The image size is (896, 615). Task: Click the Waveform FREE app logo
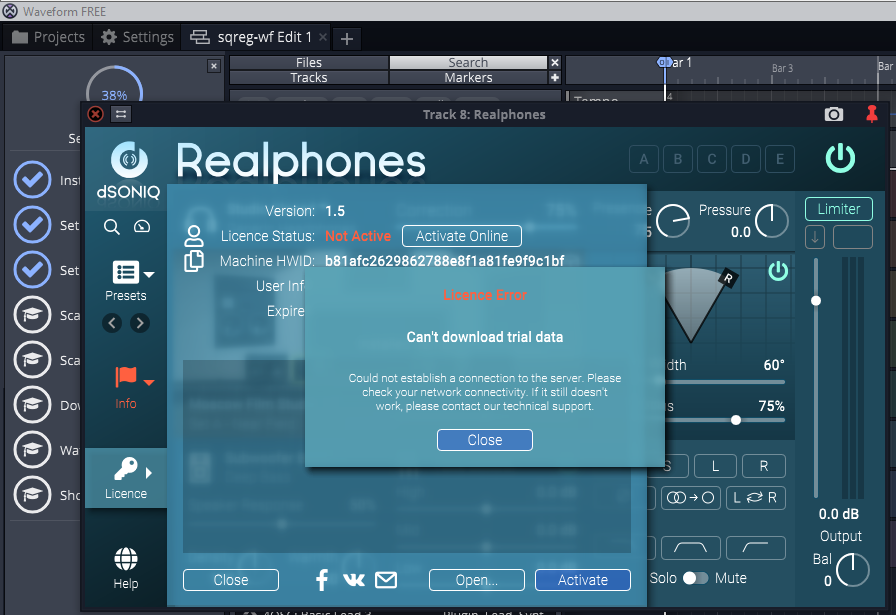(10, 11)
